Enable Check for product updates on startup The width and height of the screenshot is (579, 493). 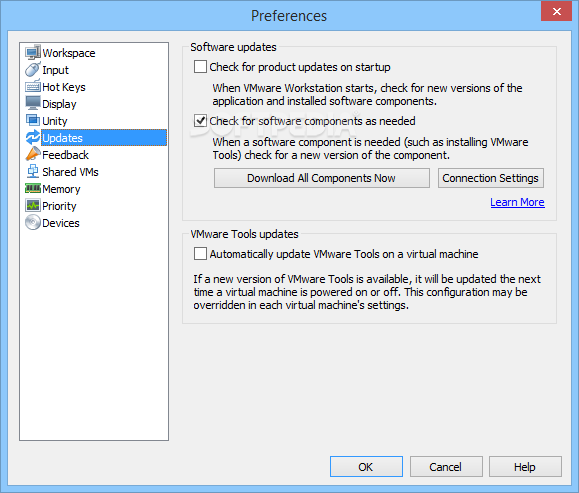tap(200, 67)
